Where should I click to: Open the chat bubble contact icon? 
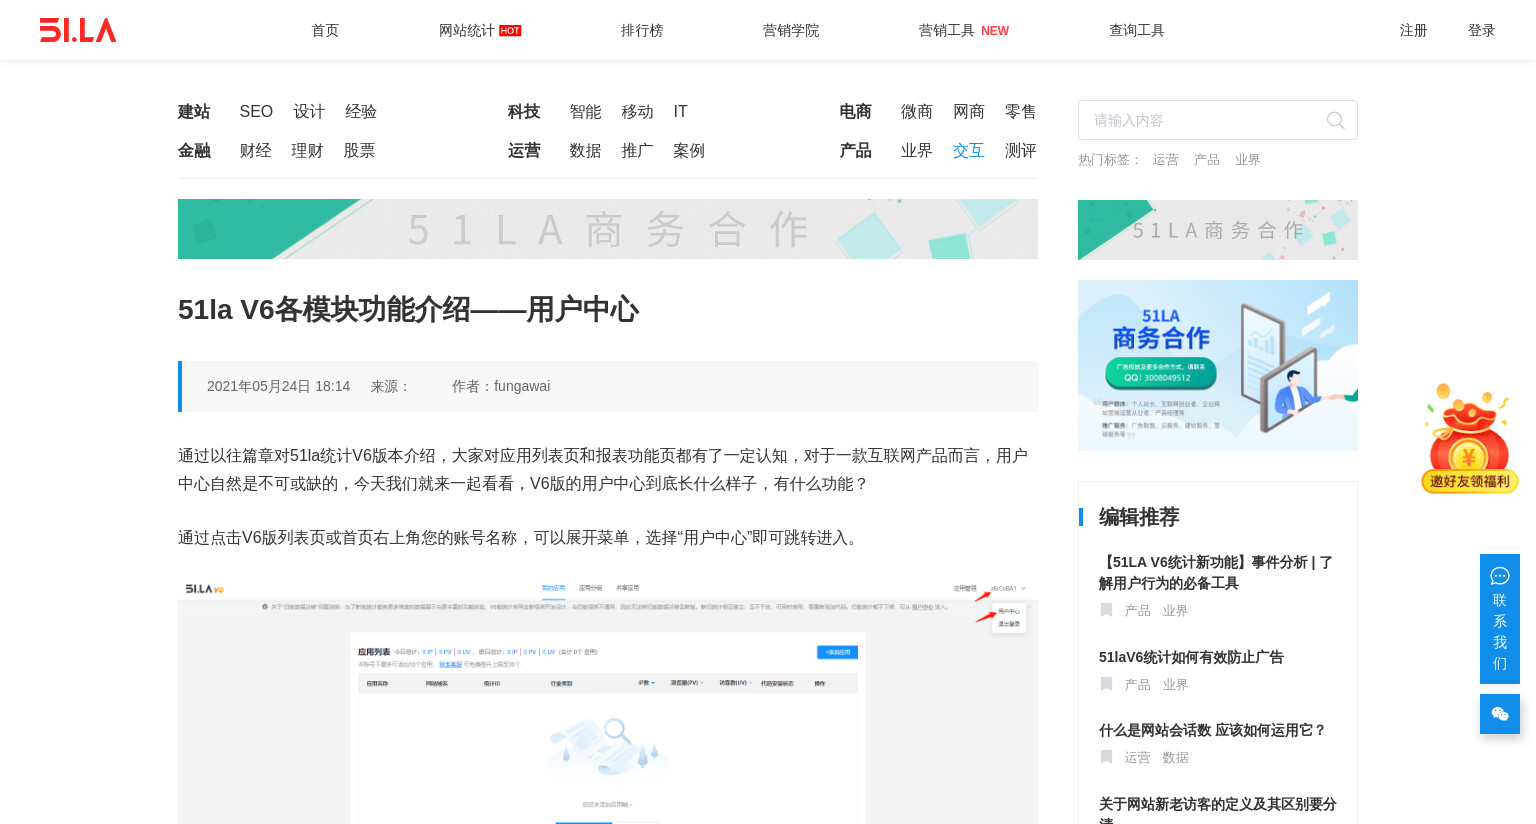pyautogui.click(x=1499, y=576)
